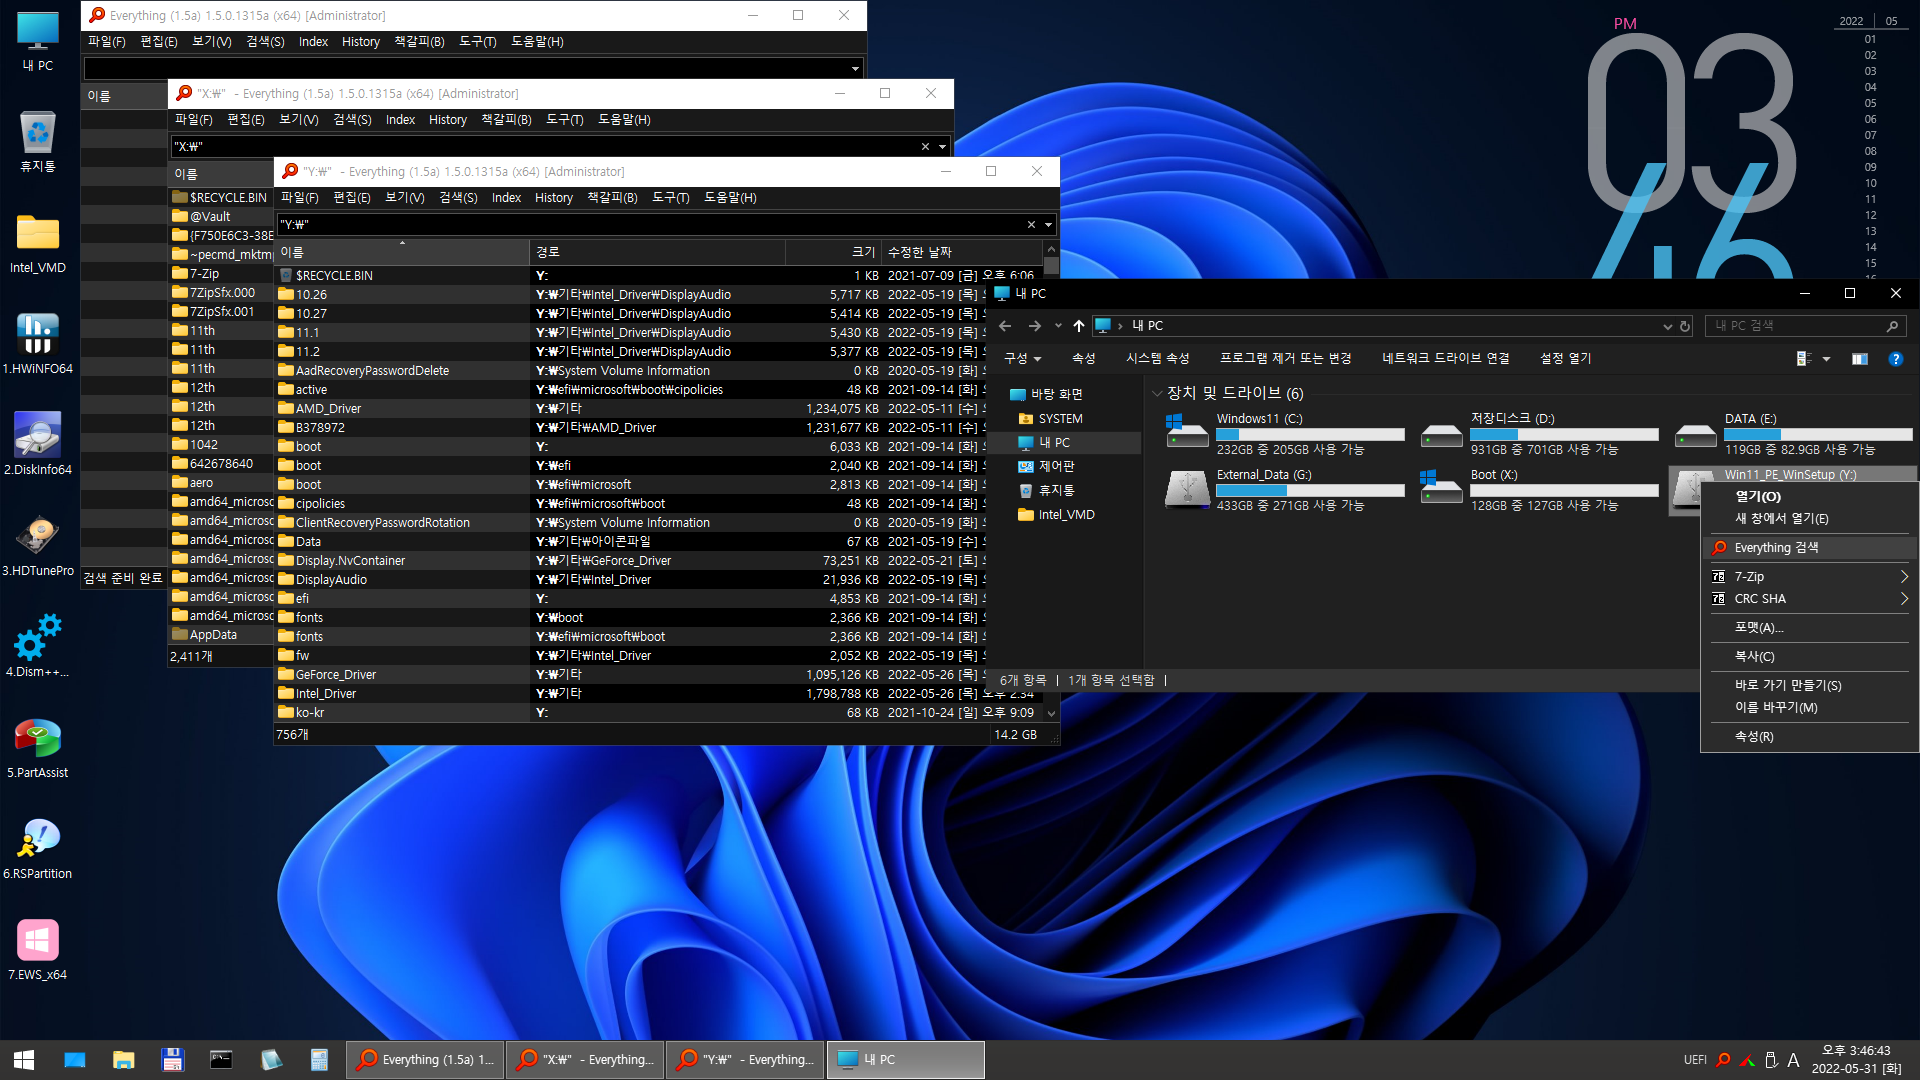Switch to the "X:\" Everything taskbar button
This screenshot has height=1080, width=1920.
[x=585, y=1060]
